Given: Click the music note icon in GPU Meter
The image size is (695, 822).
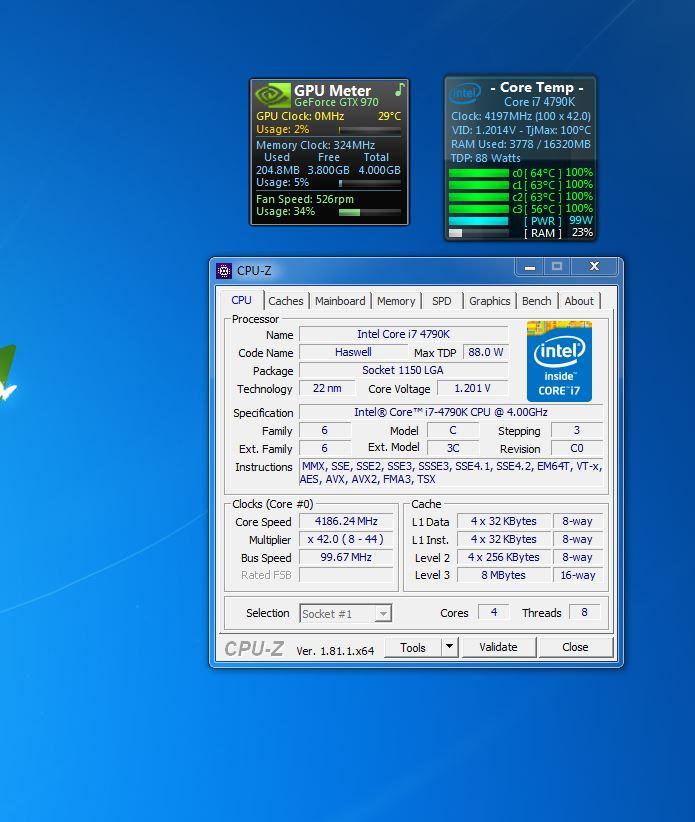Looking at the screenshot, I should (399, 89).
